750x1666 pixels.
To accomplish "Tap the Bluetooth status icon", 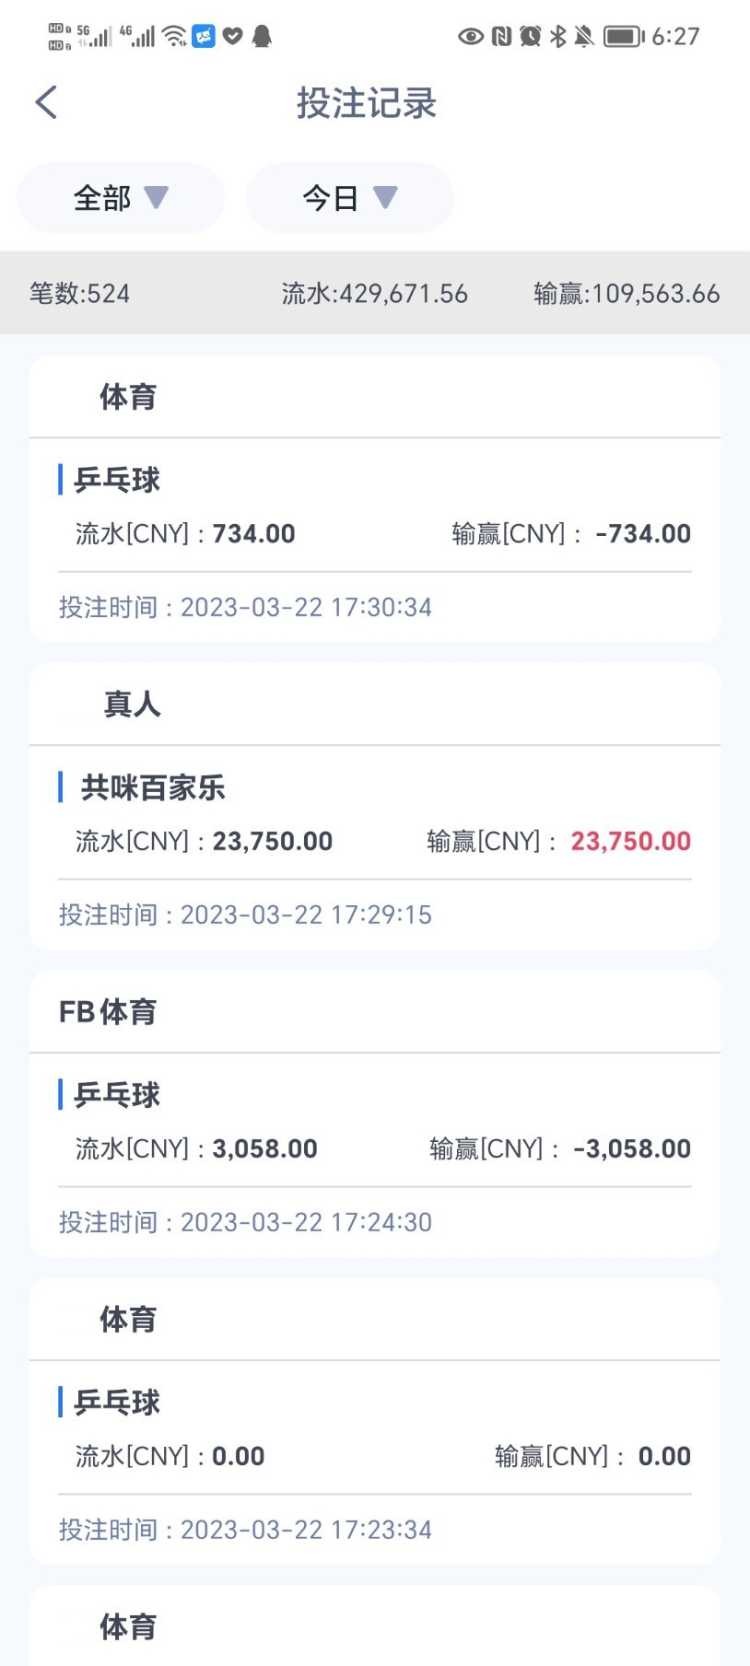I will tap(558, 37).
